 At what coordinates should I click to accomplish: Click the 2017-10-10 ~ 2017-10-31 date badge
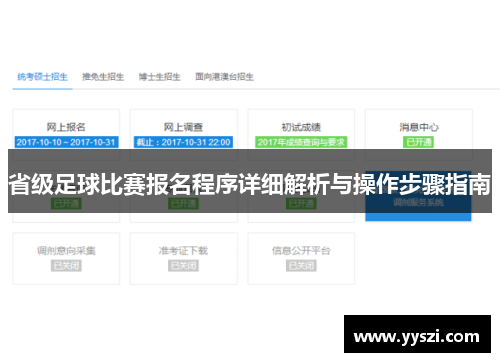(x=66, y=142)
